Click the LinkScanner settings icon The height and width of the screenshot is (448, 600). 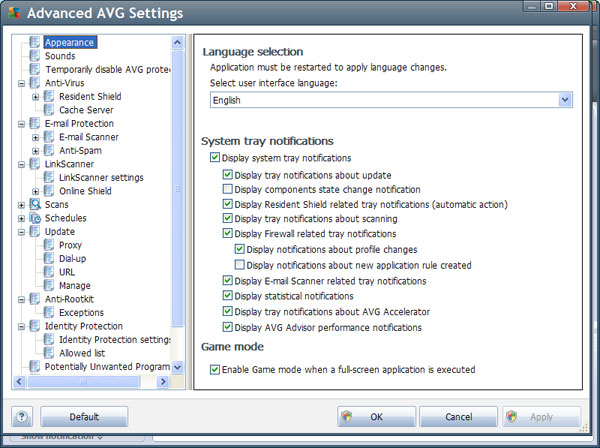49,178
